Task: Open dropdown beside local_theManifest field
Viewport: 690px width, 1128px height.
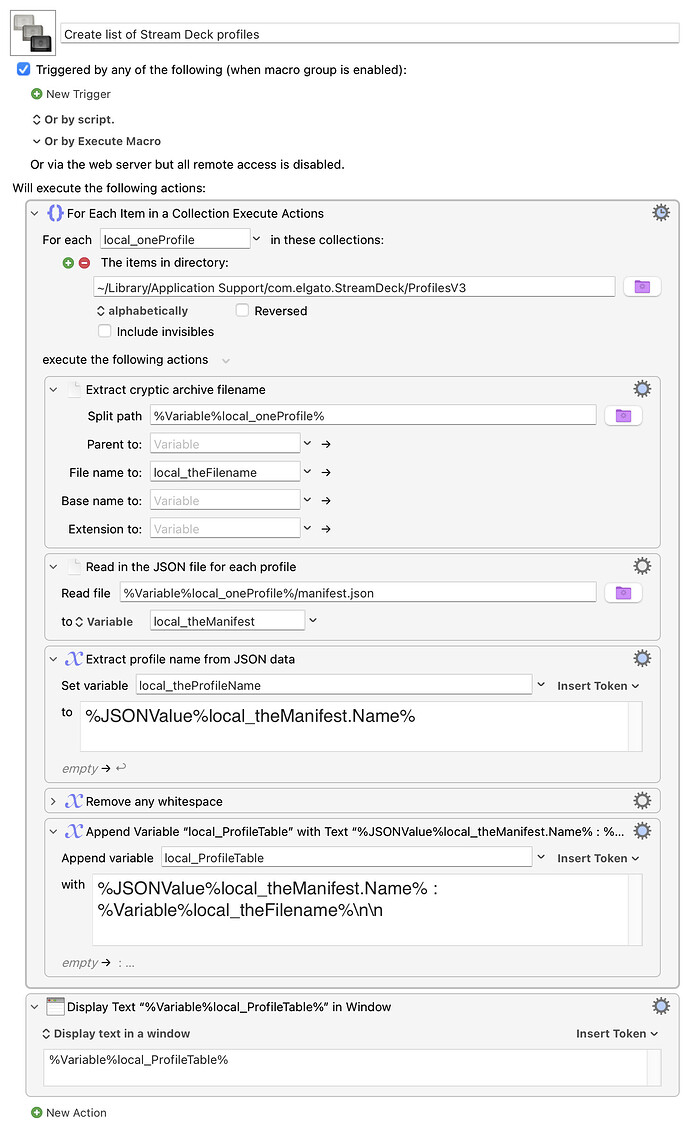Action: 313,620
